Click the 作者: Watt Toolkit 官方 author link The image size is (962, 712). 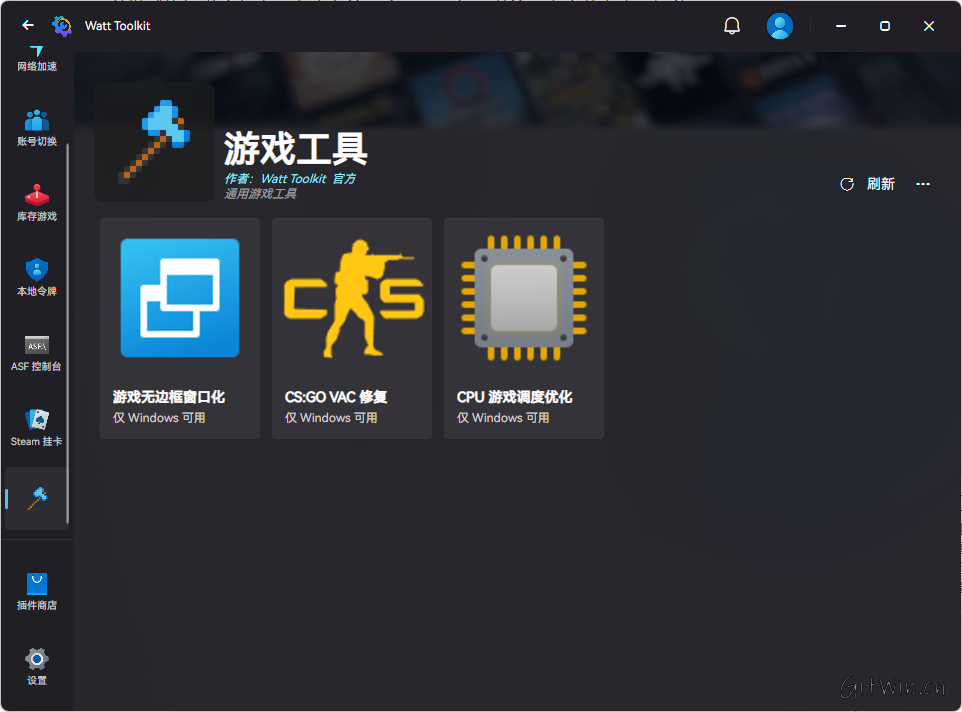tap(290, 178)
